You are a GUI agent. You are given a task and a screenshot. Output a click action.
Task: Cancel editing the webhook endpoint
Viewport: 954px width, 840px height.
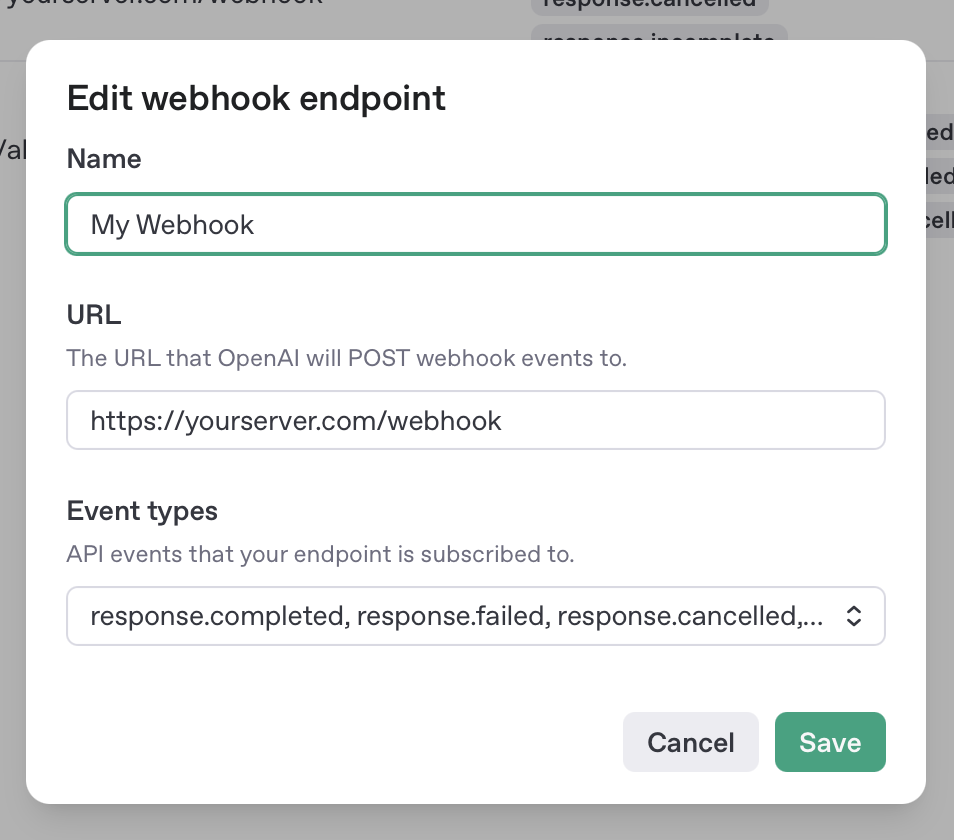click(x=690, y=742)
